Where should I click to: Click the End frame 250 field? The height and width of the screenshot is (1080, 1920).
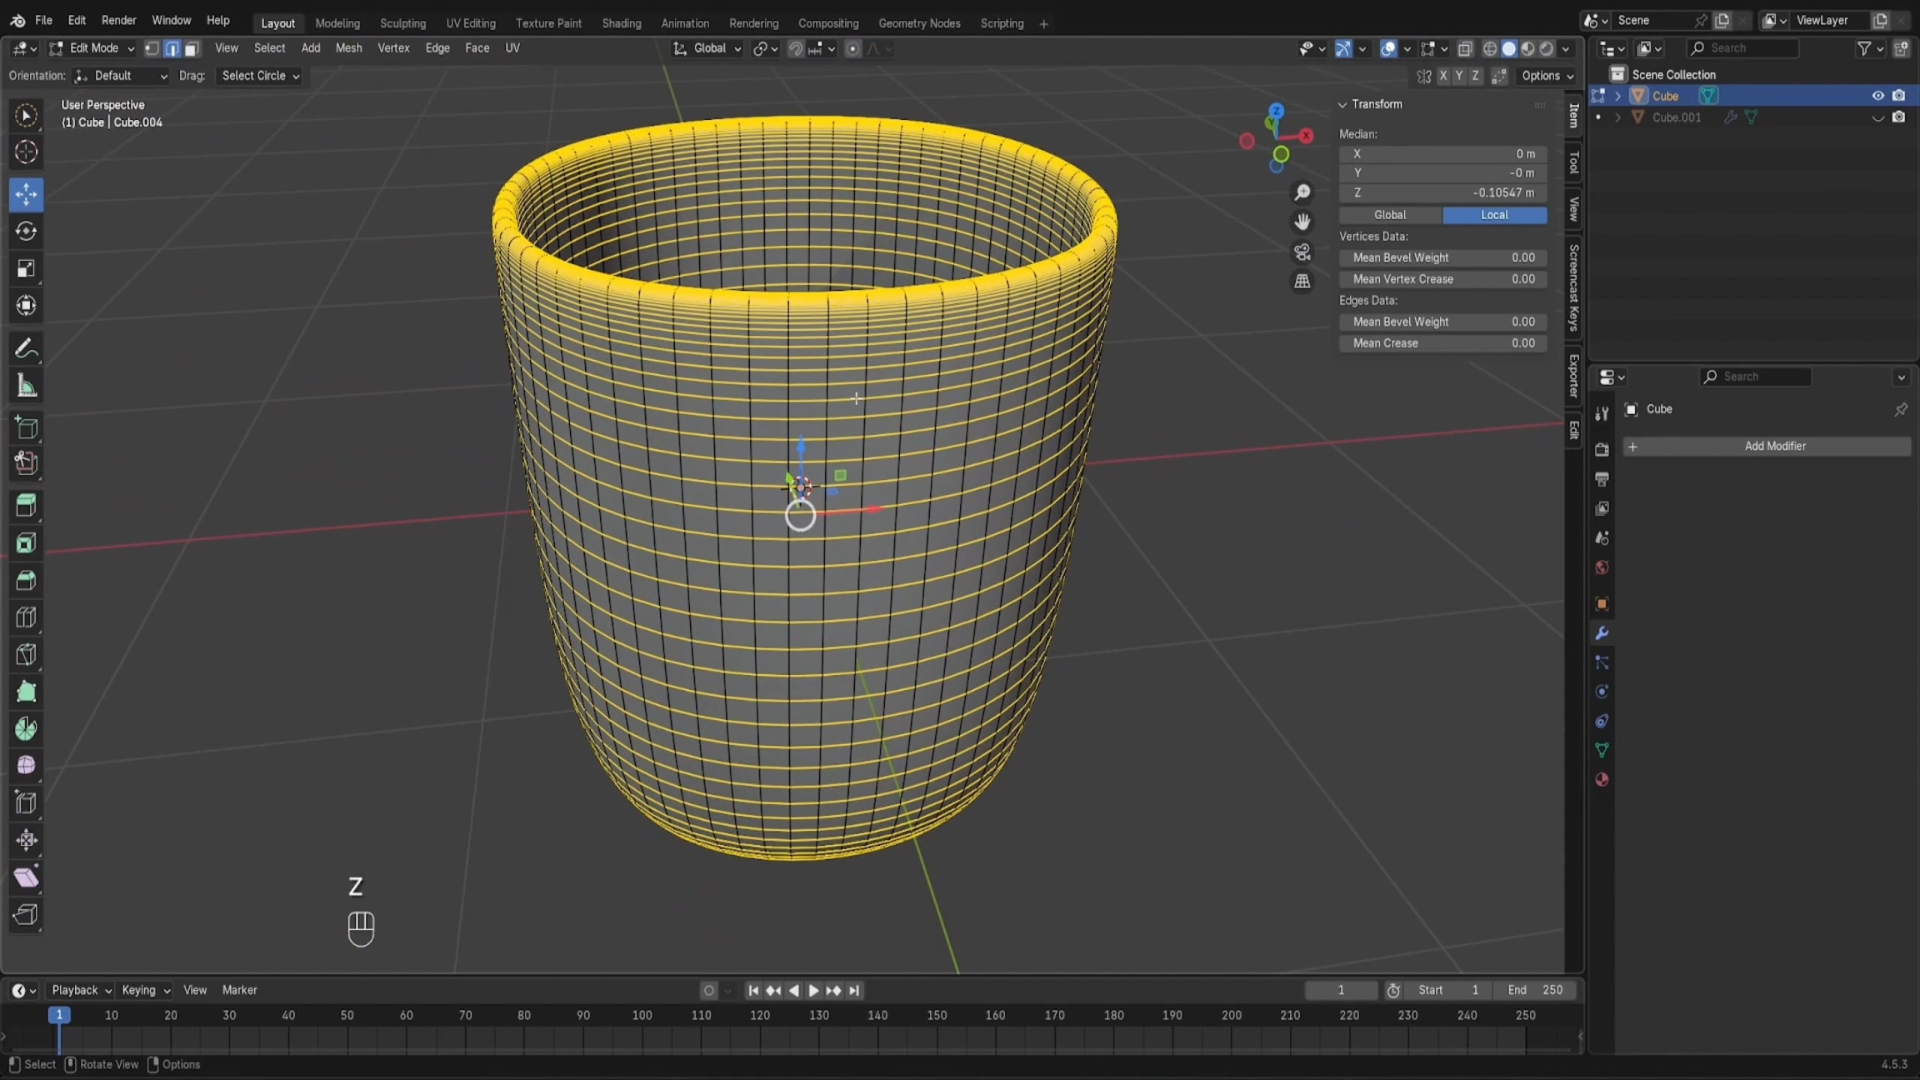[x=1535, y=990]
